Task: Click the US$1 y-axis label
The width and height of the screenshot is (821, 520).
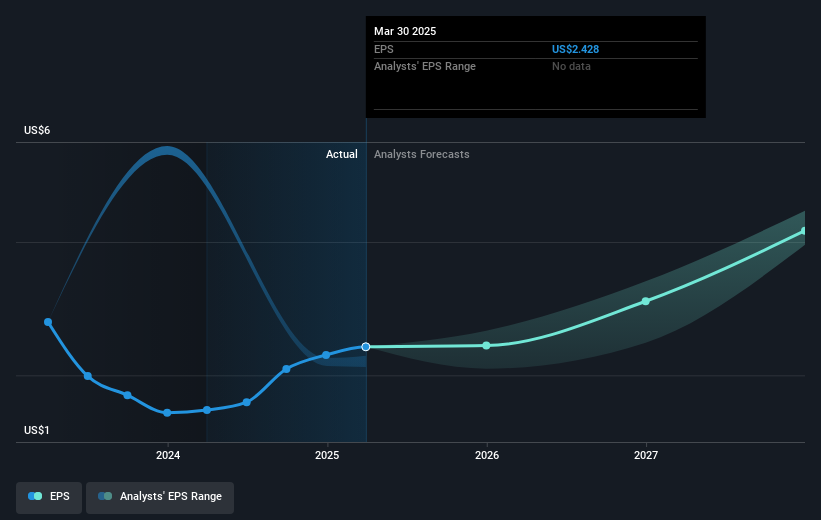Action: (x=36, y=430)
